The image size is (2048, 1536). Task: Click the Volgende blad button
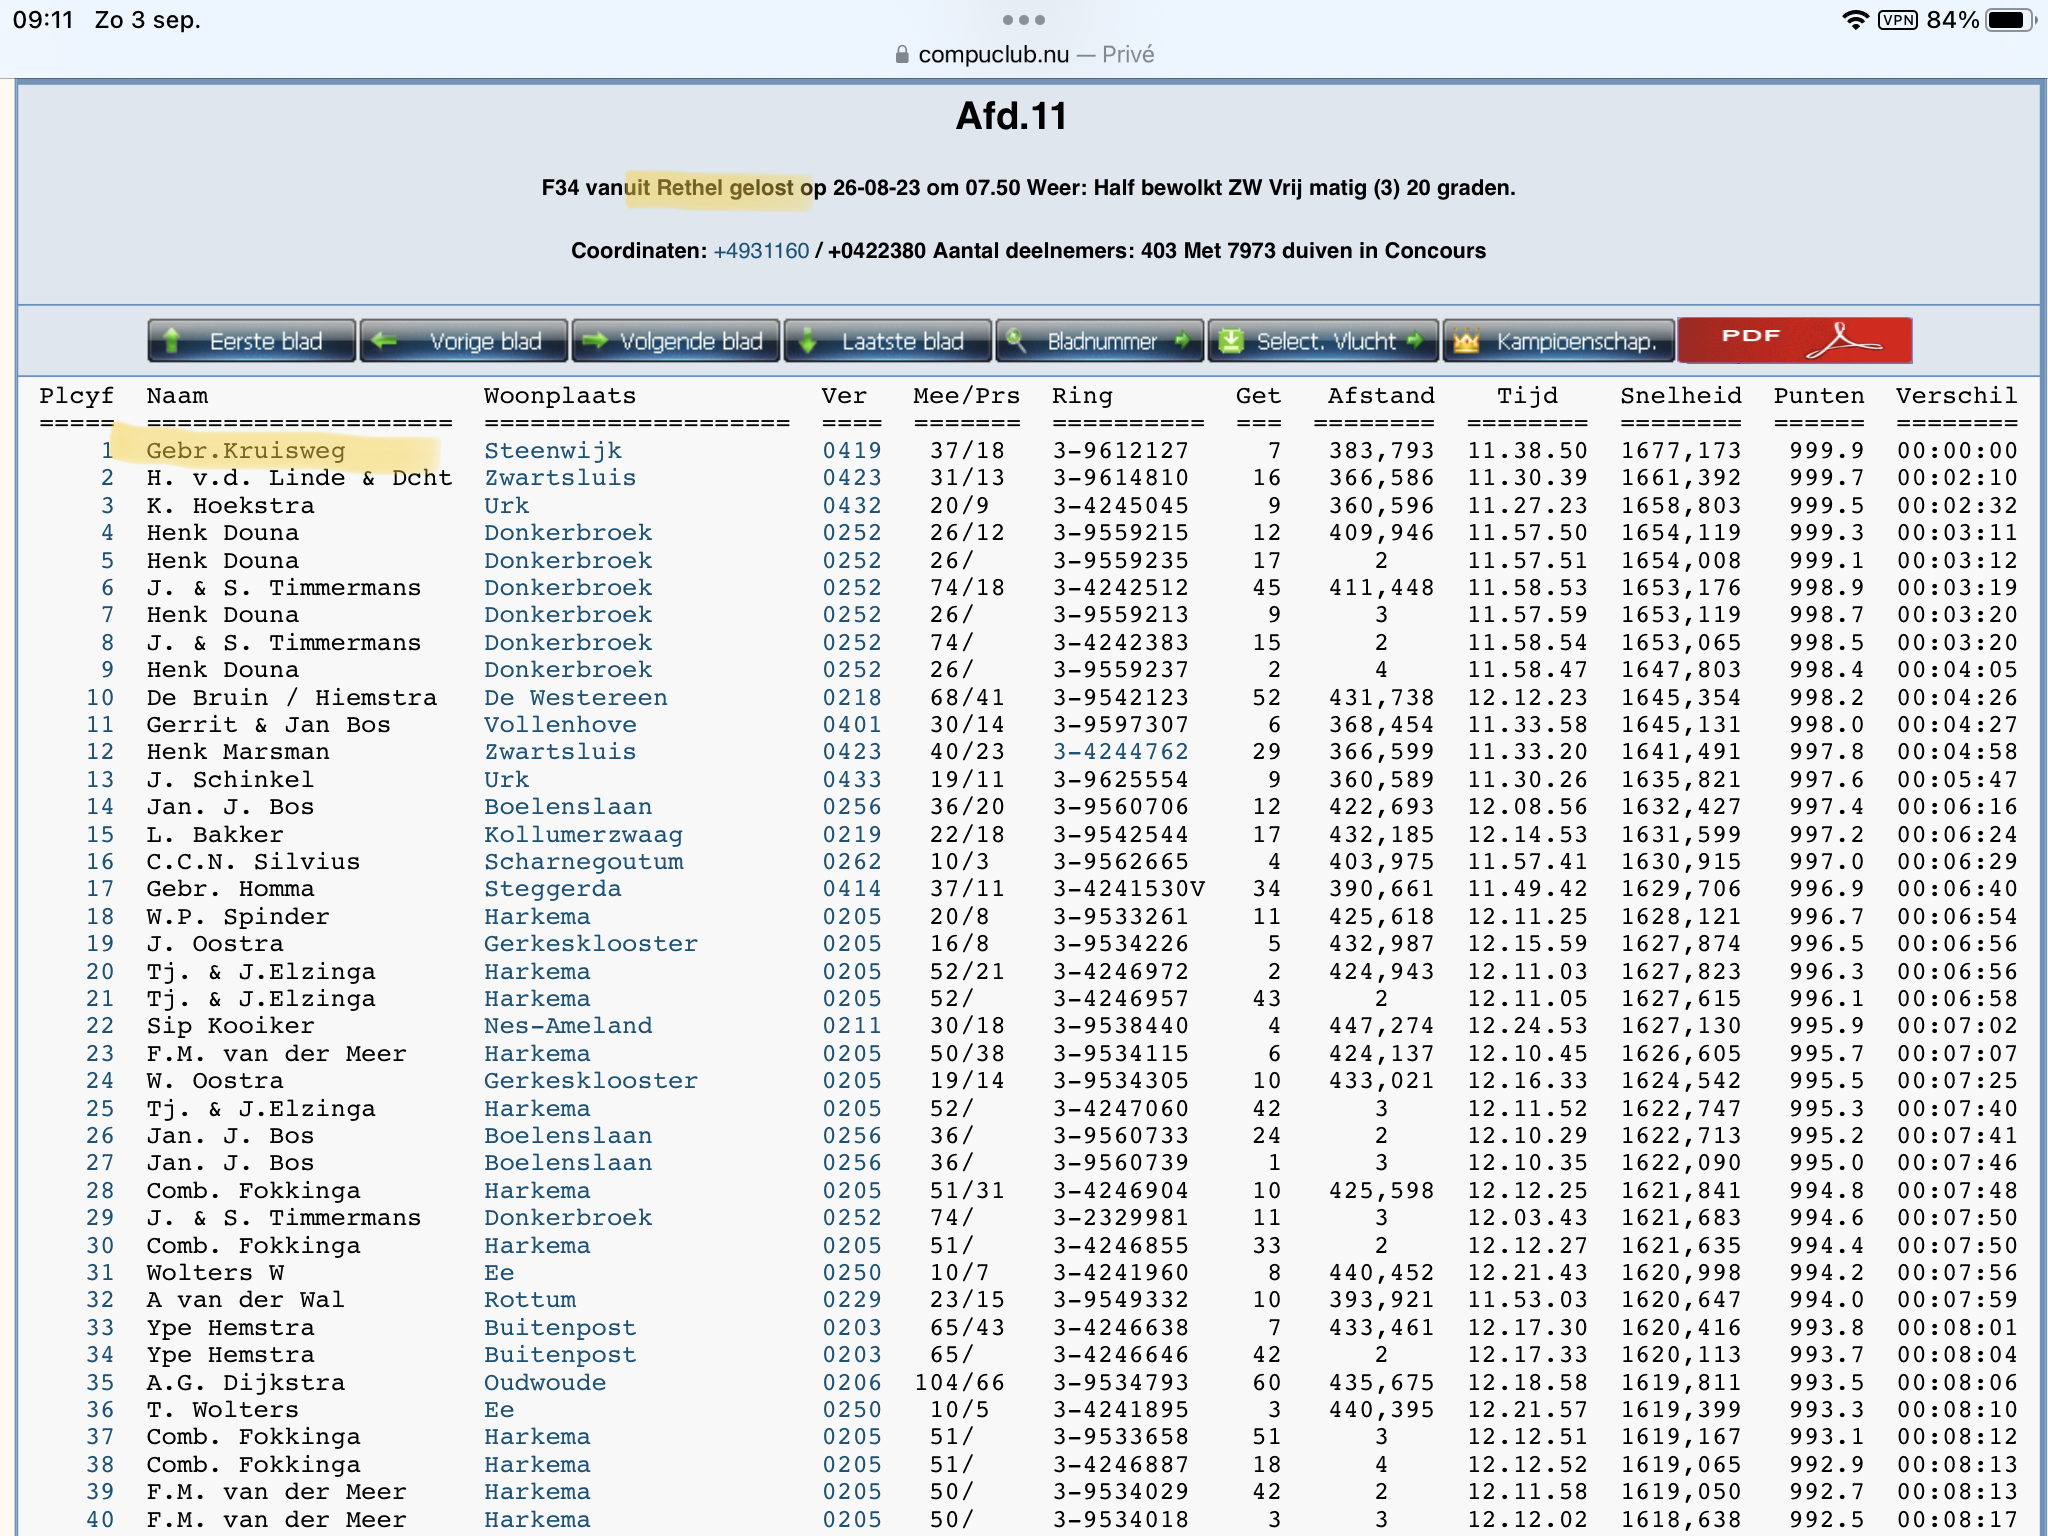pos(676,341)
